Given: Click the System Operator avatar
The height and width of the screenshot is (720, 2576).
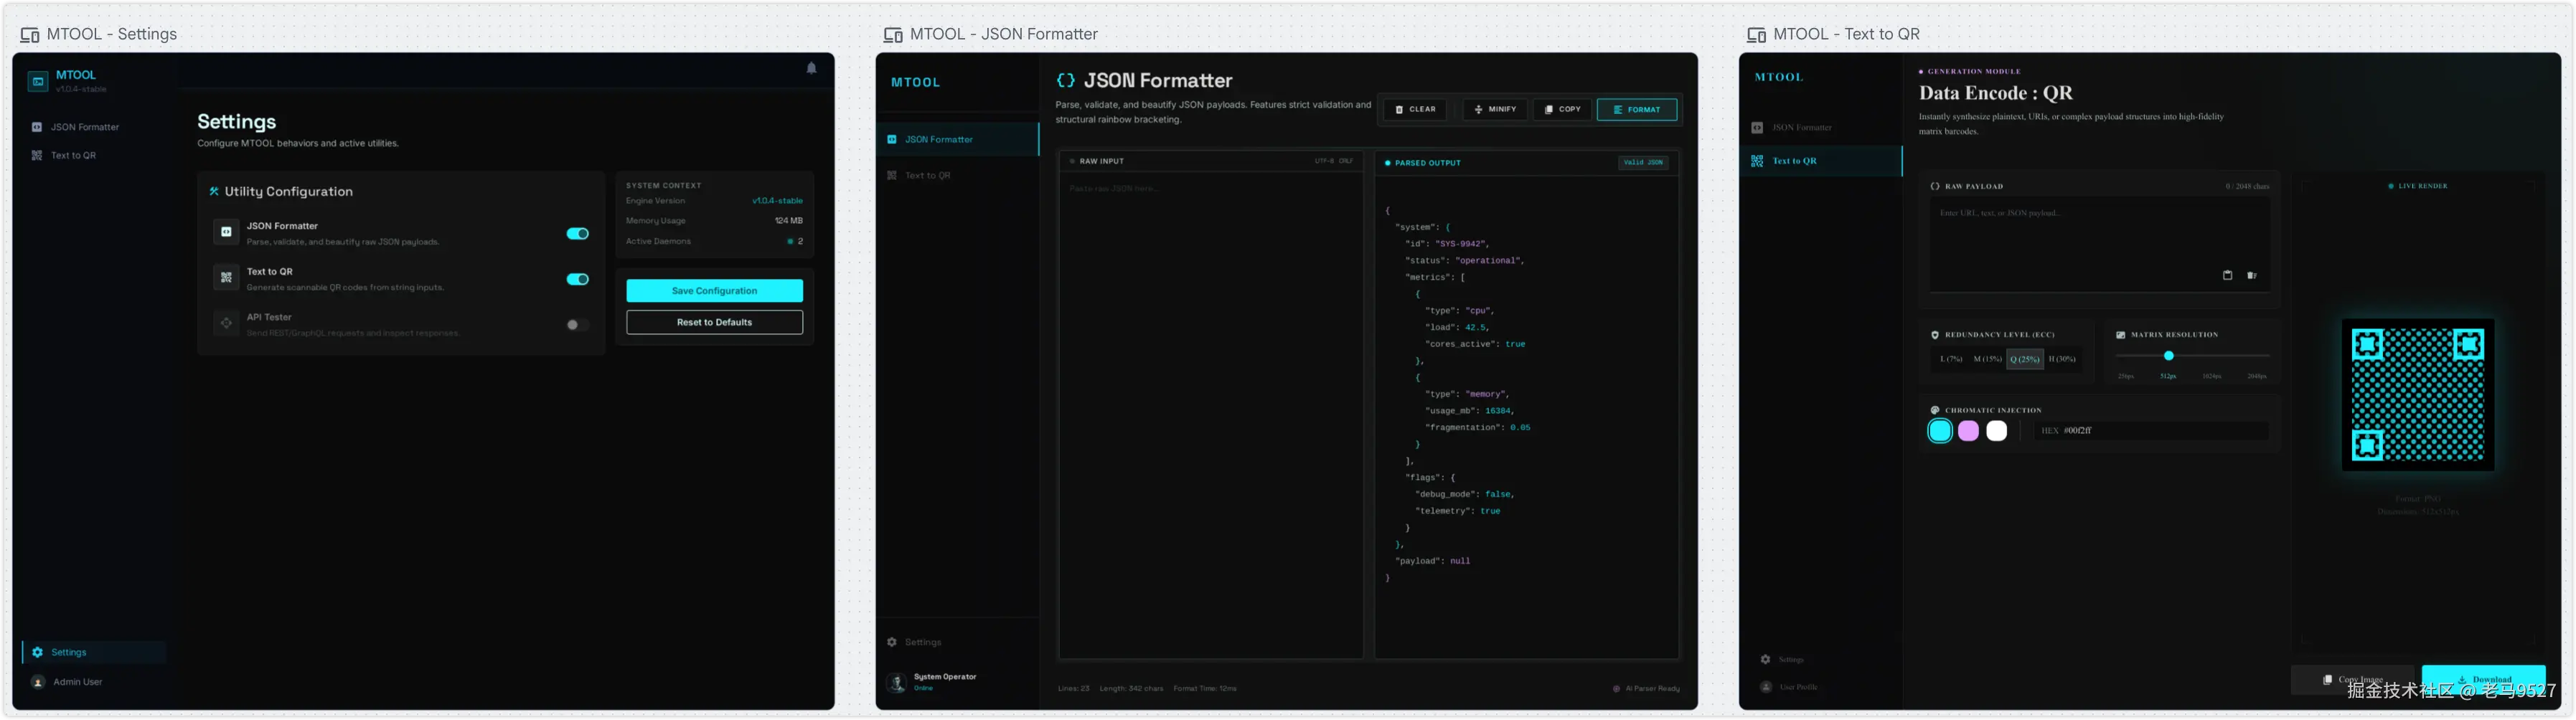Looking at the screenshot, I should point(897,682).
